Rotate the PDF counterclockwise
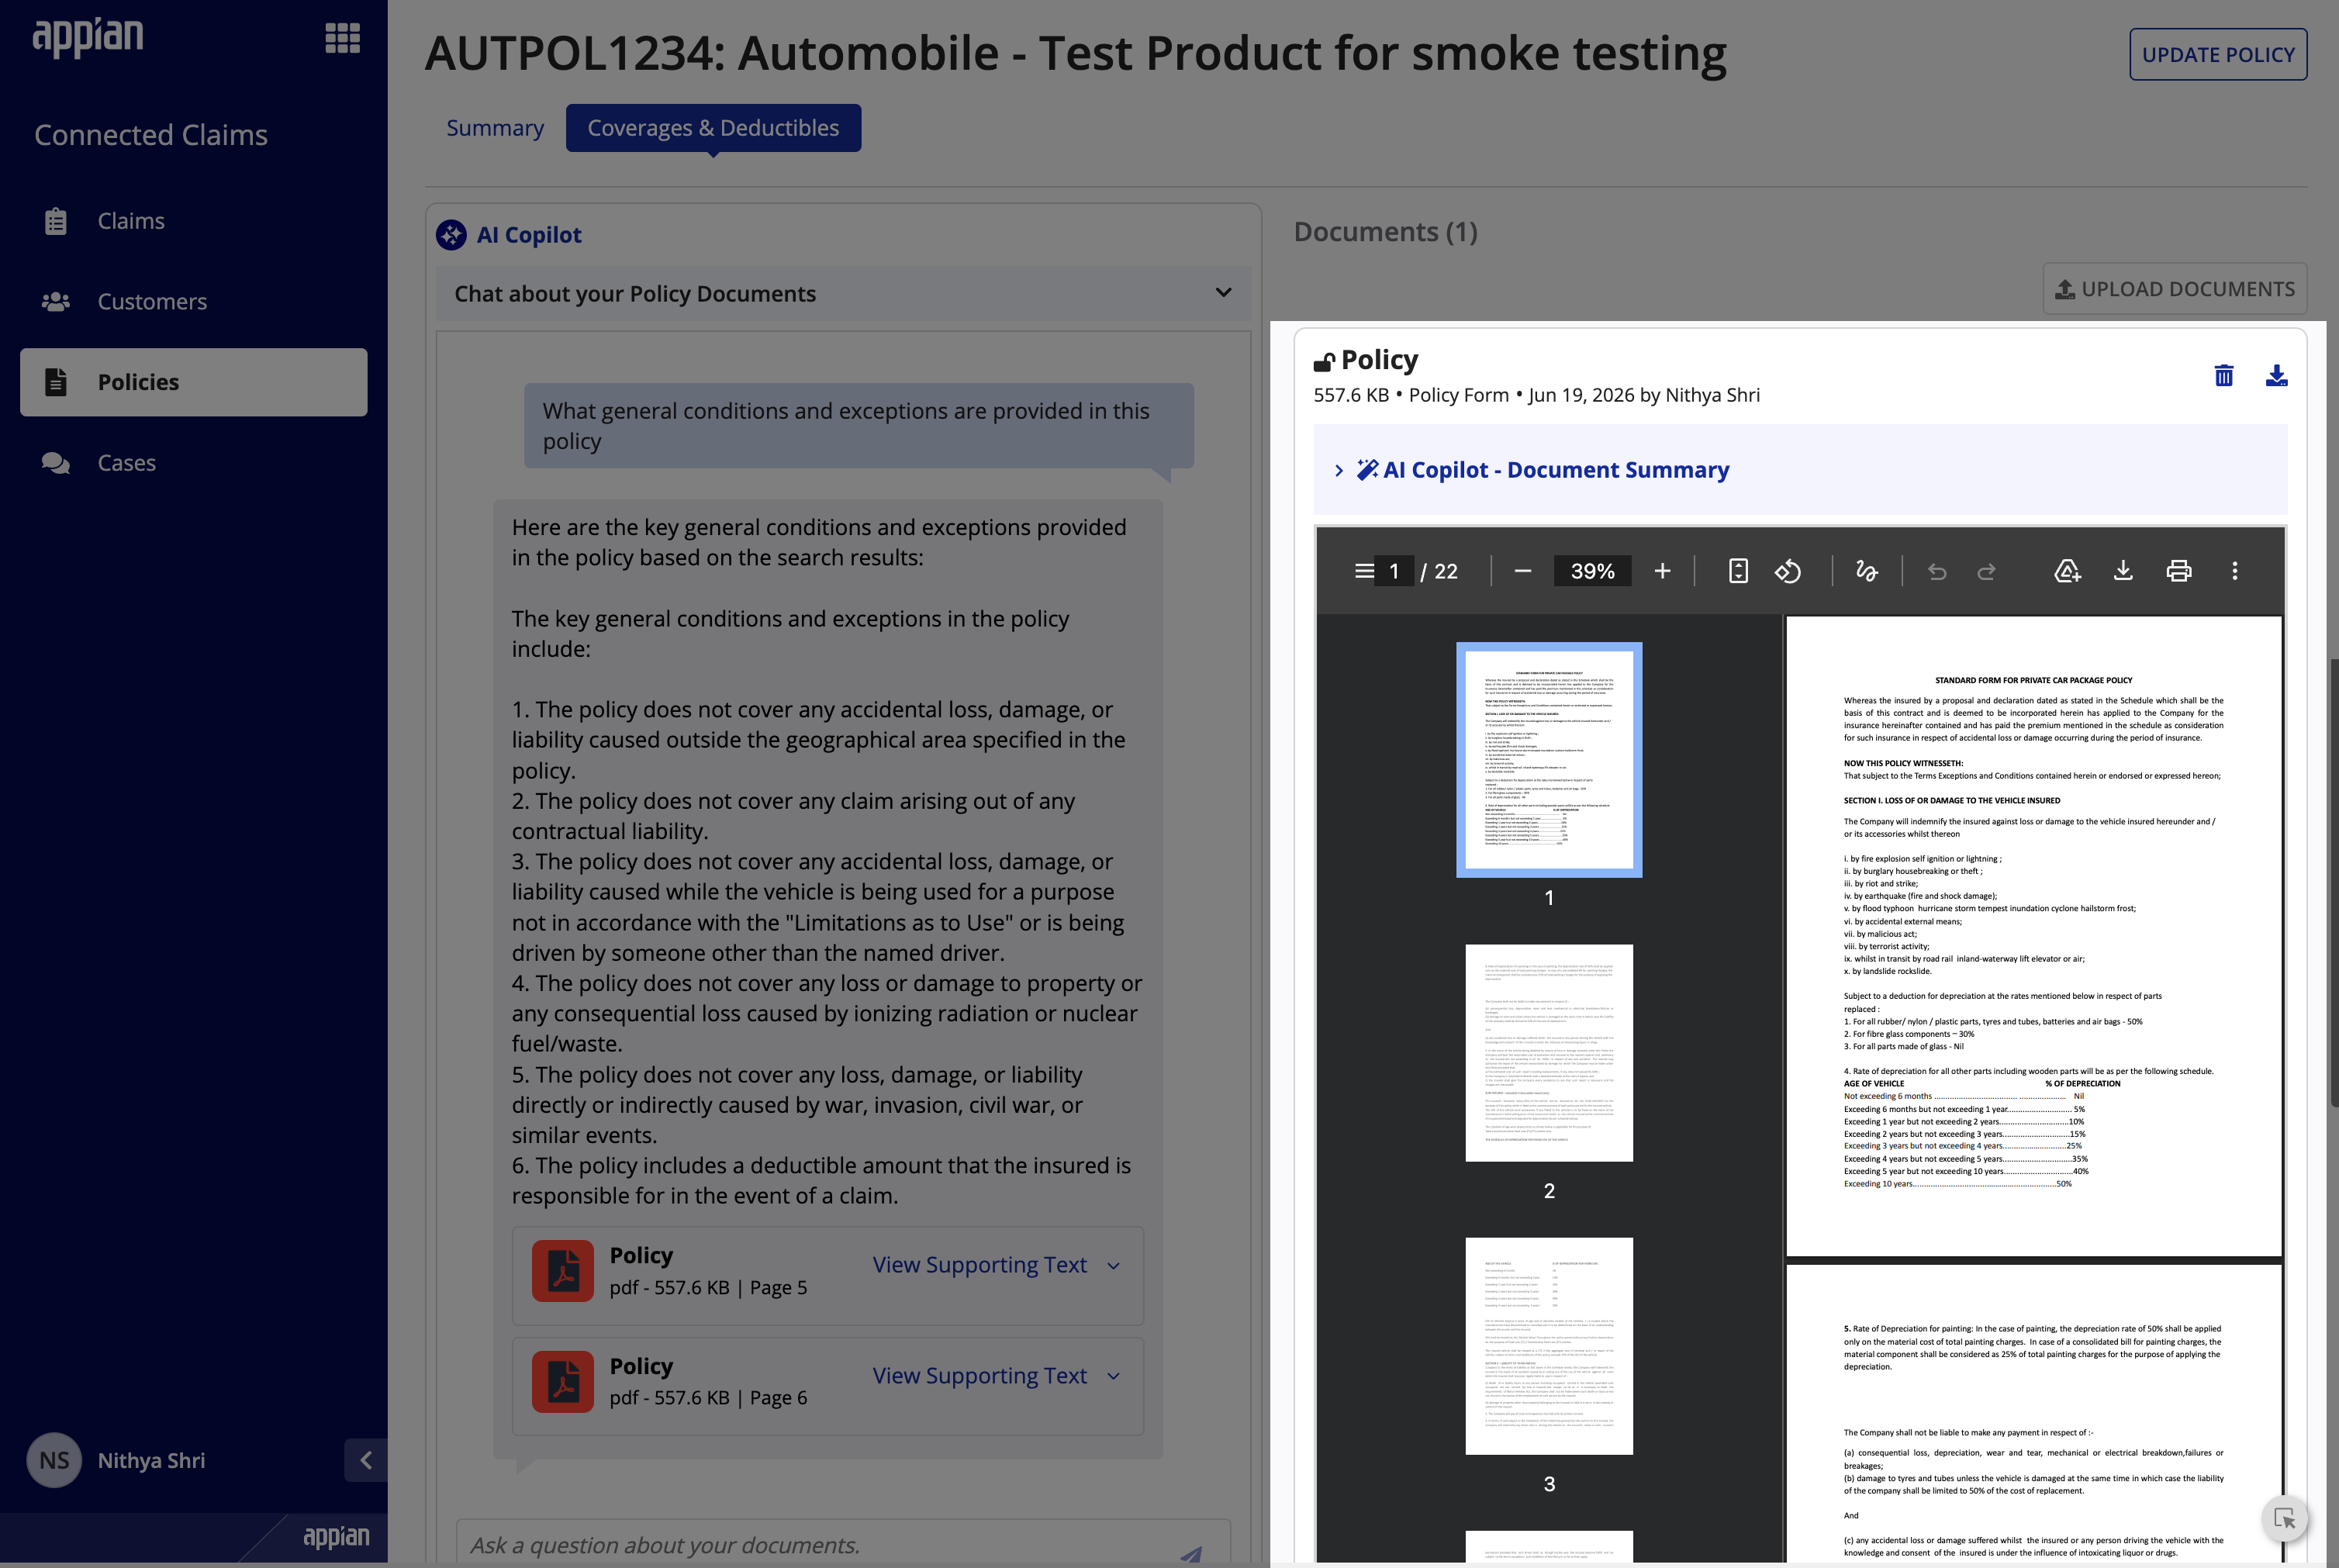This screenshot has width=2339, height=1568. click(1788, 571)
